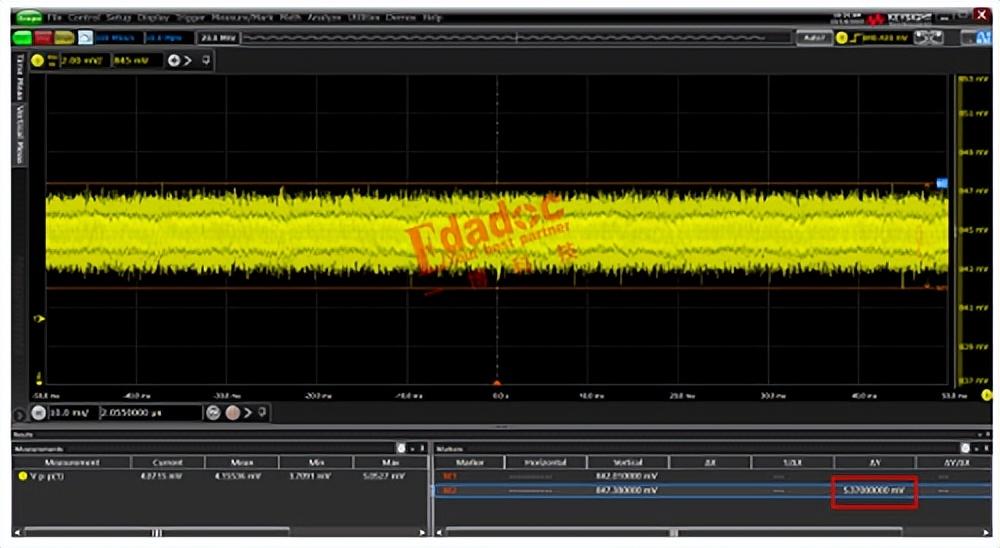The height and width of the screenshot is (548, 1000).
Task: Click the rising edge trigger slope icon
Action: pos(854,38)
